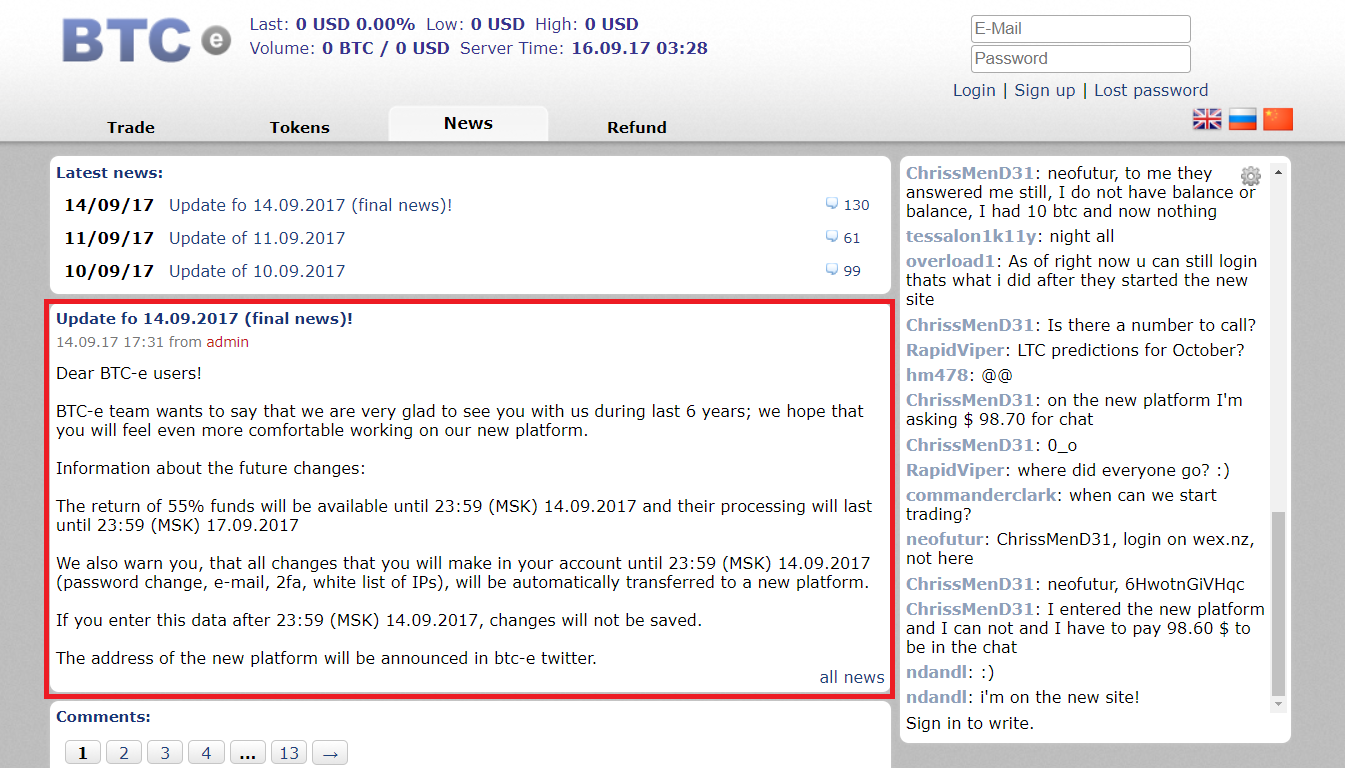Viewport: 1345px width, 768px height.
Task: Click username overload1 in chat
Action: point(950,261)
